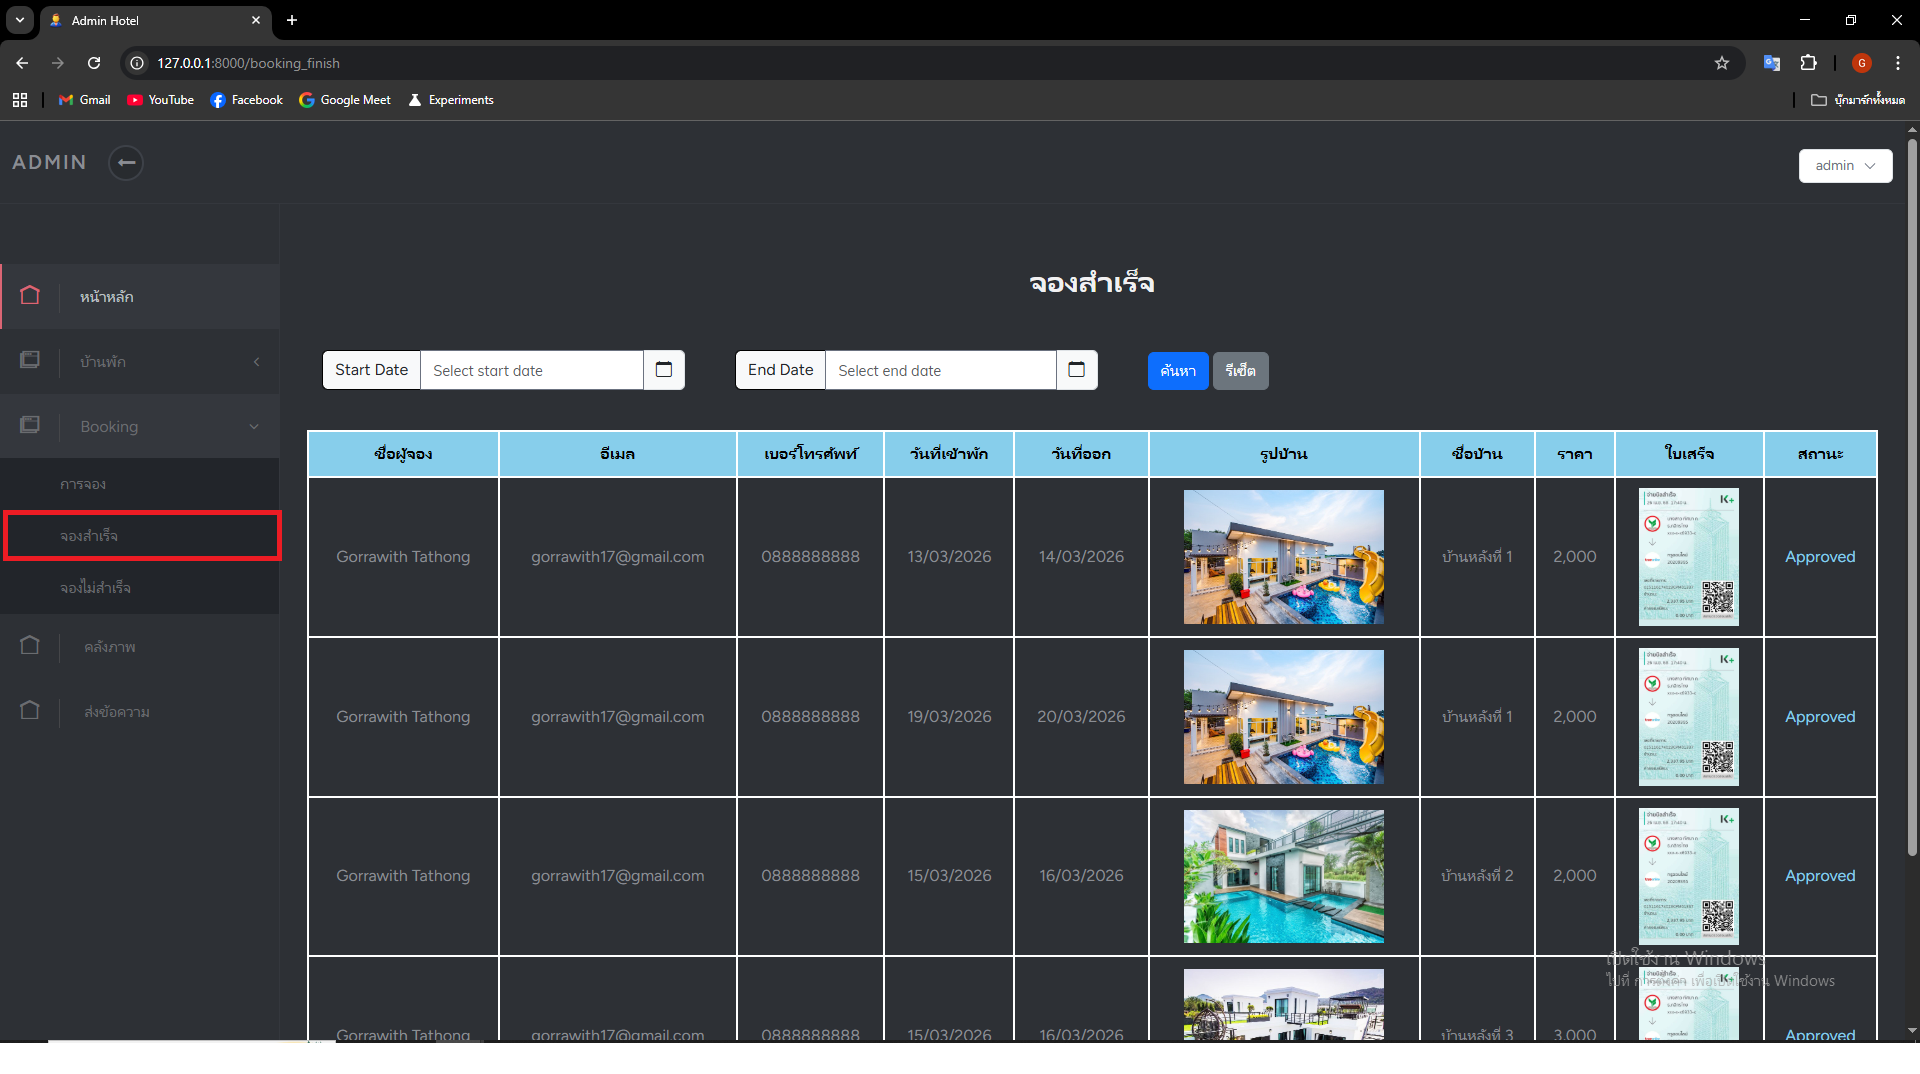Open จองไม่สำเร็จ from the sidebar
Viewport: 1920px width, 1074px height.
pos(95,588)
